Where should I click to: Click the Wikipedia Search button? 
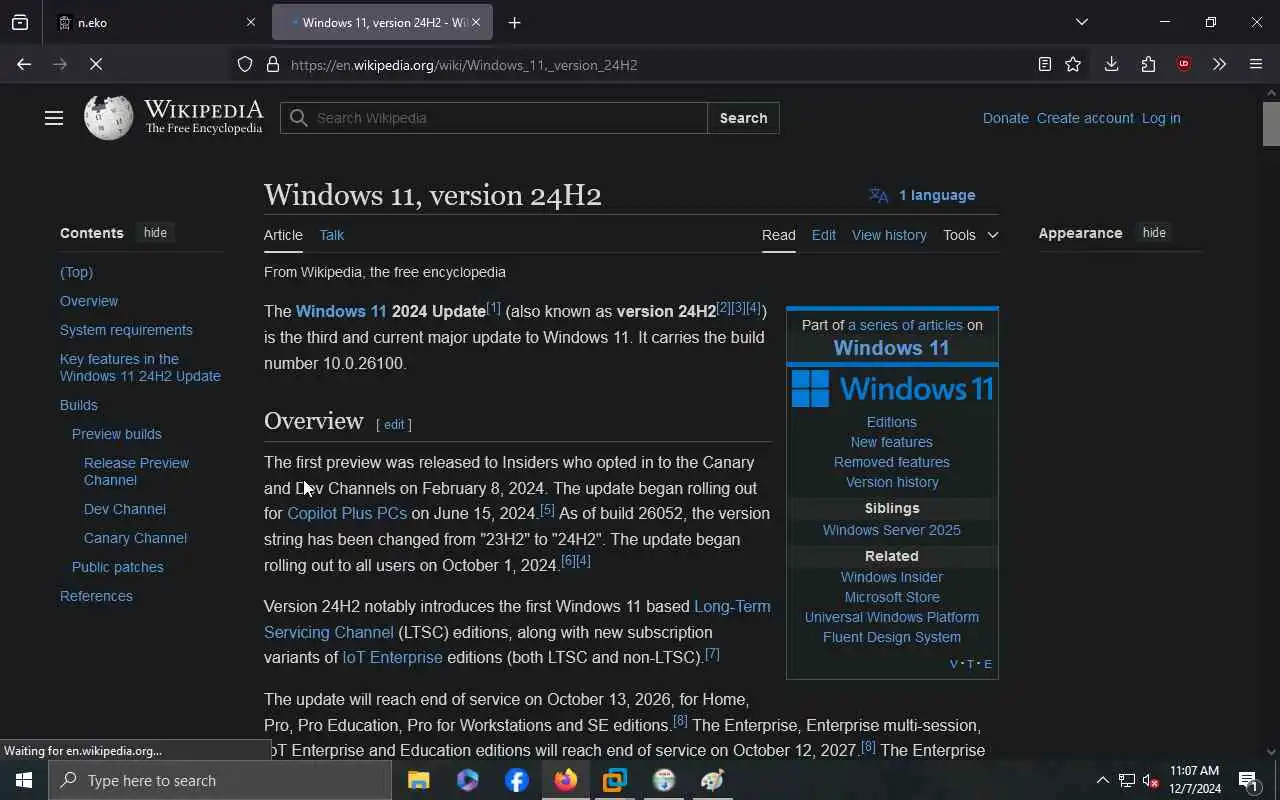(743, 118)
